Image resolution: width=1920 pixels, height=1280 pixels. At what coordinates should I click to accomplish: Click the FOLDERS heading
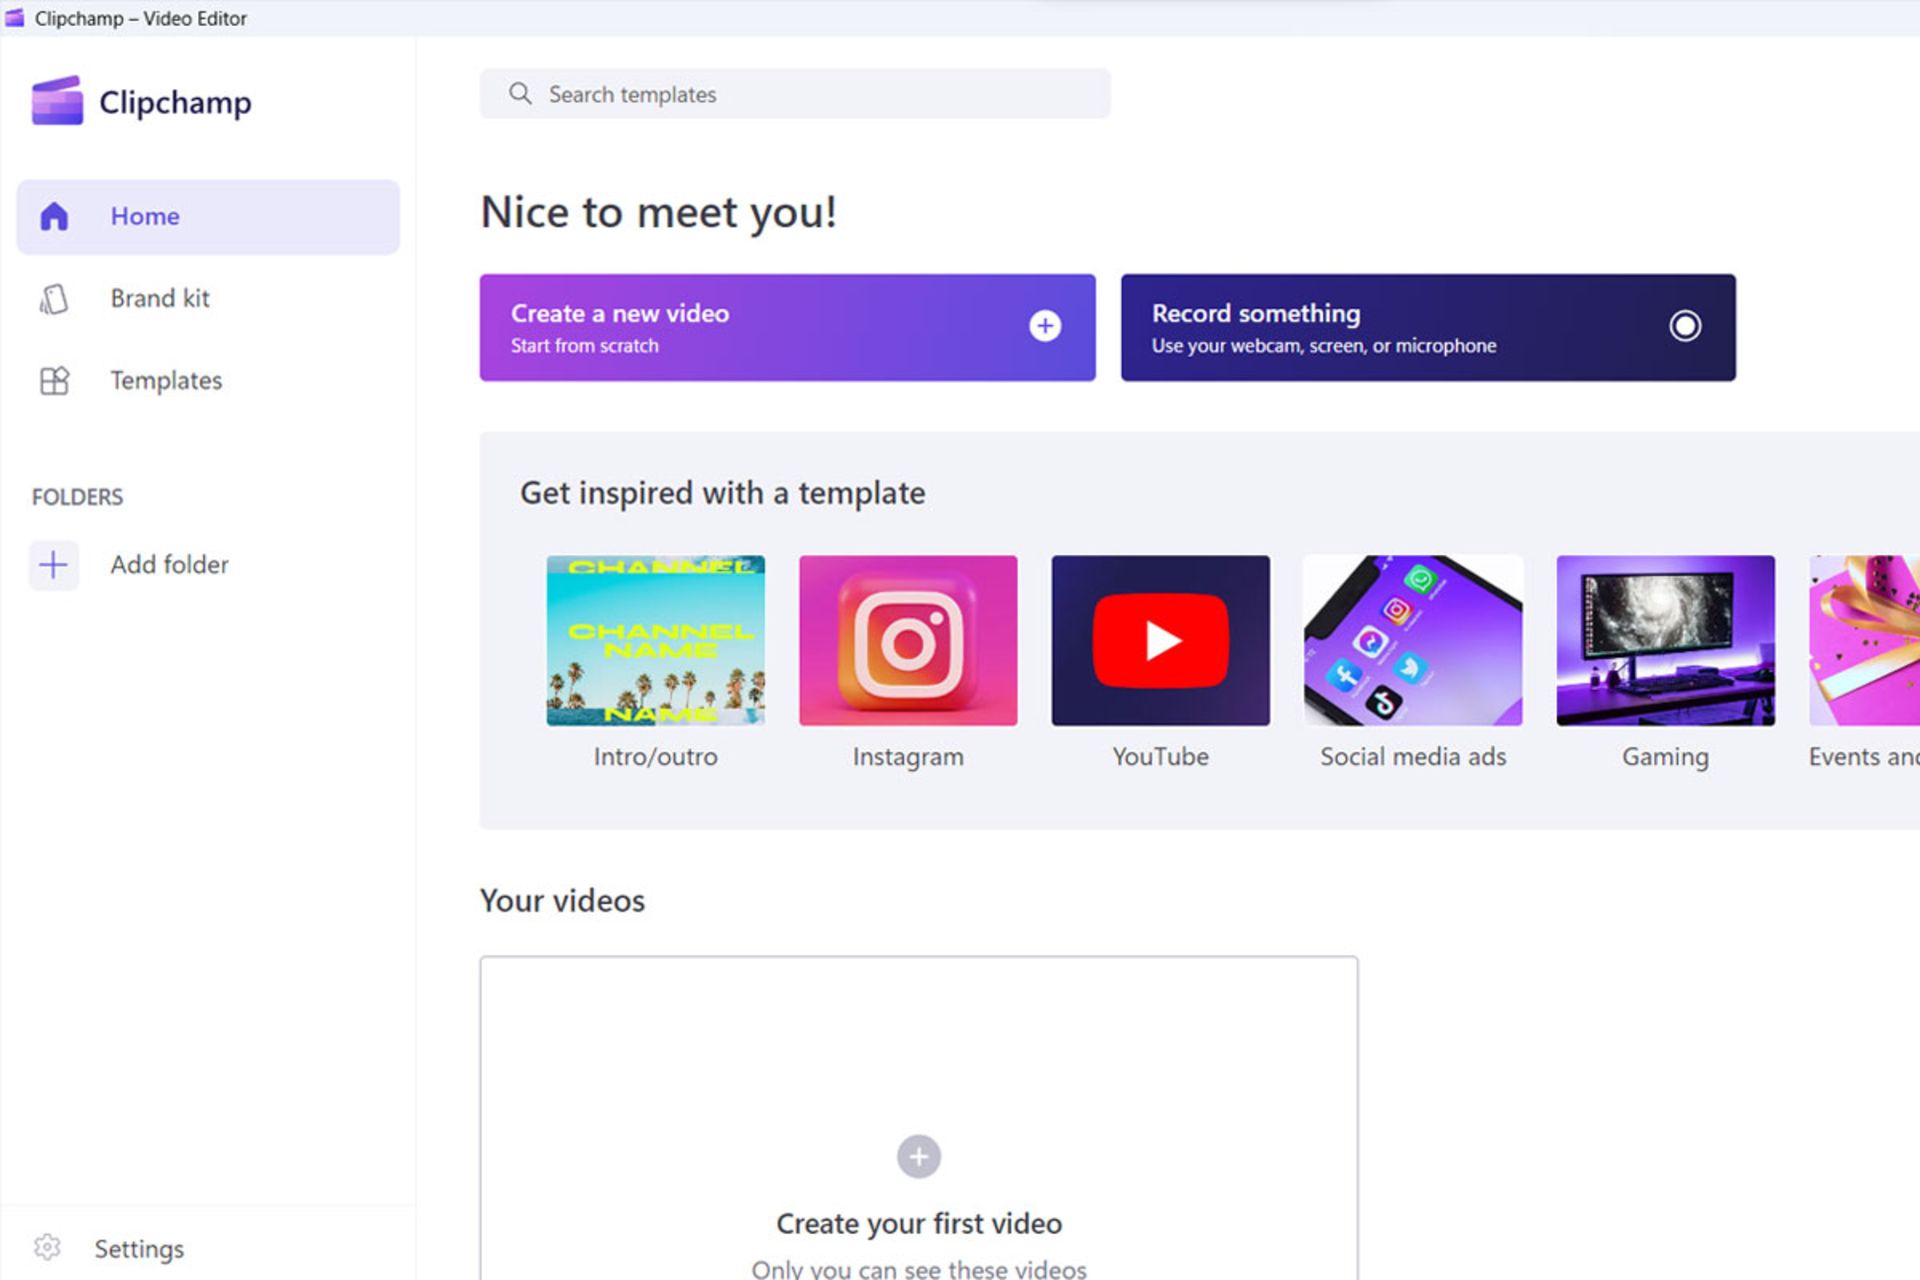(x=77, y=497)
